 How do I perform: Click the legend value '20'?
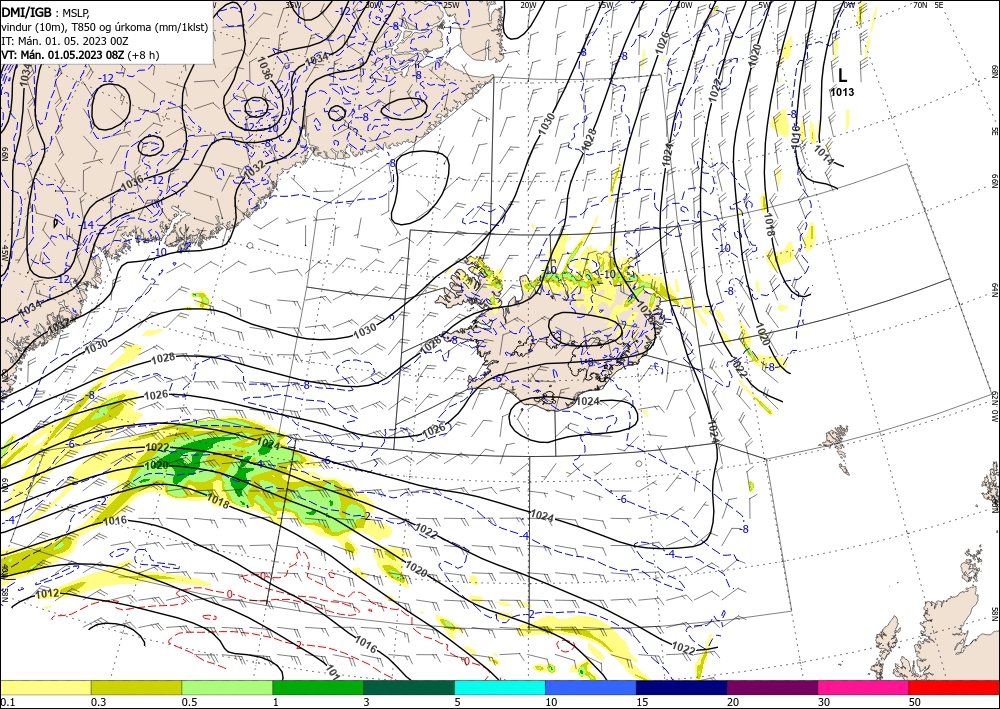coord(733,702)
